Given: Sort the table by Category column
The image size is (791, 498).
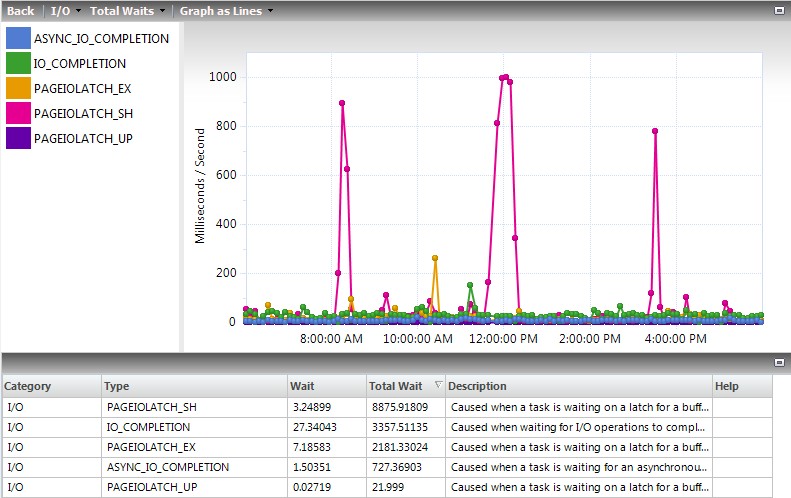Looking at the screenshot, I should tap(50, 386).
